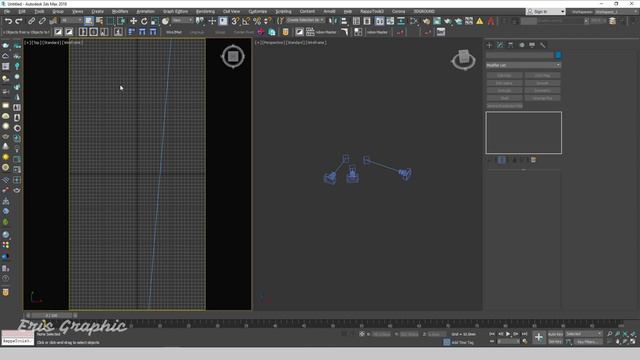The width and height of the screenshot is (640, 360).
Task: Click the Zoom viewport navigation icon
Action: click(x=610, y=334)
